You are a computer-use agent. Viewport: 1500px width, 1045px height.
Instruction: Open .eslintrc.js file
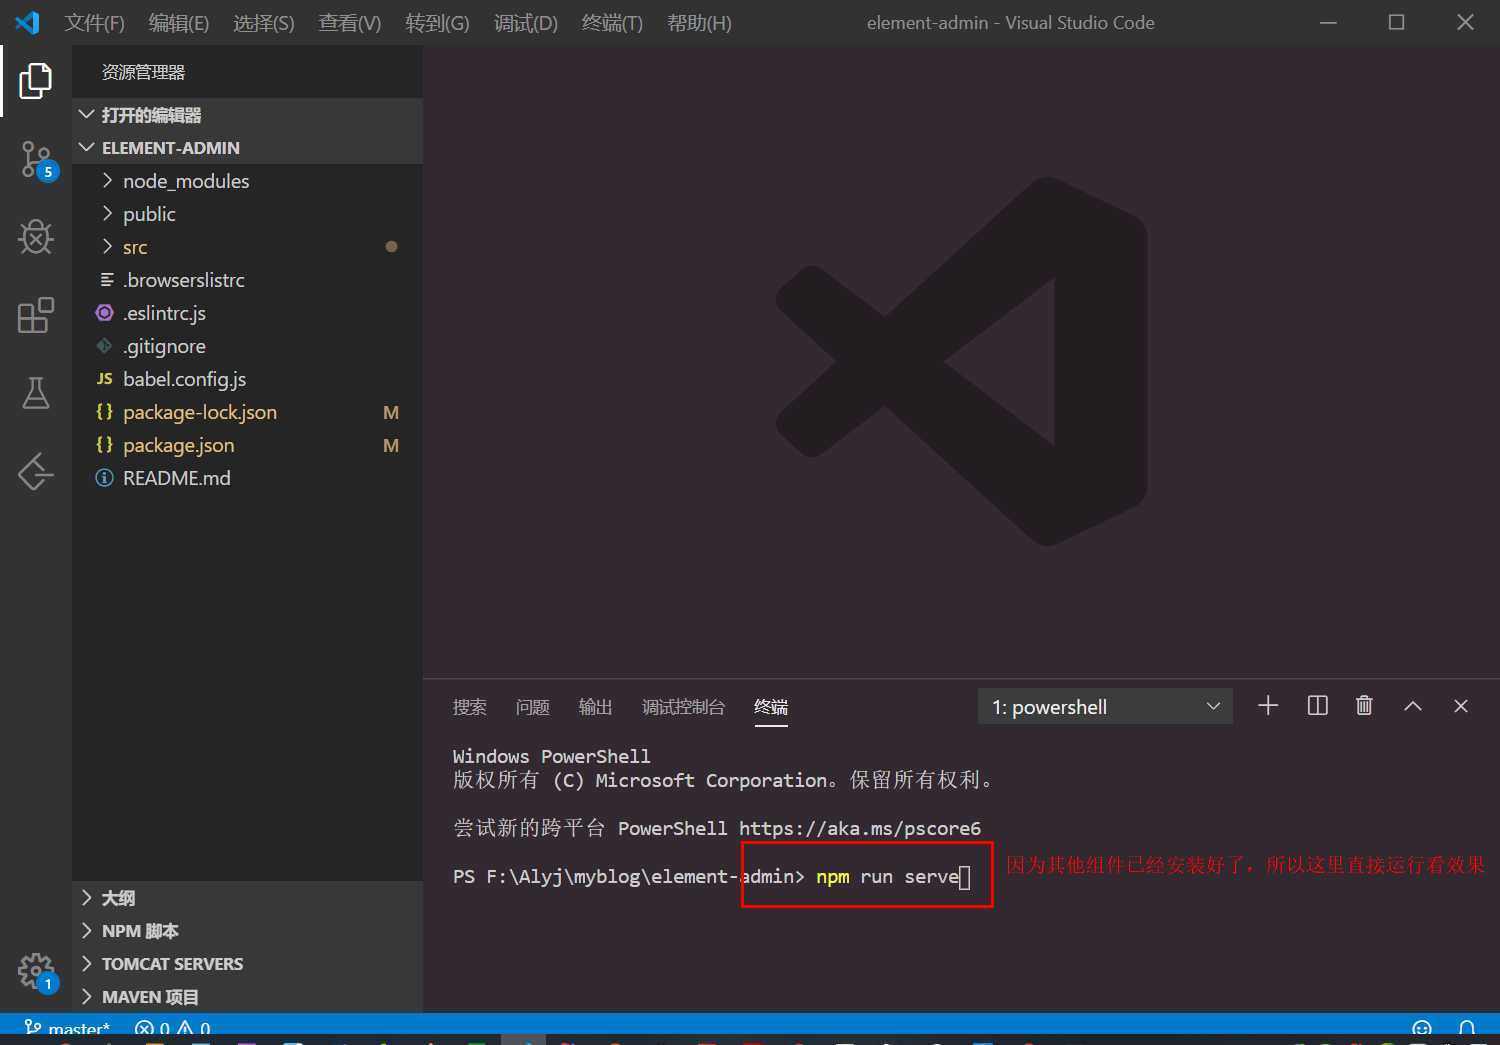[x=247, y=313]
